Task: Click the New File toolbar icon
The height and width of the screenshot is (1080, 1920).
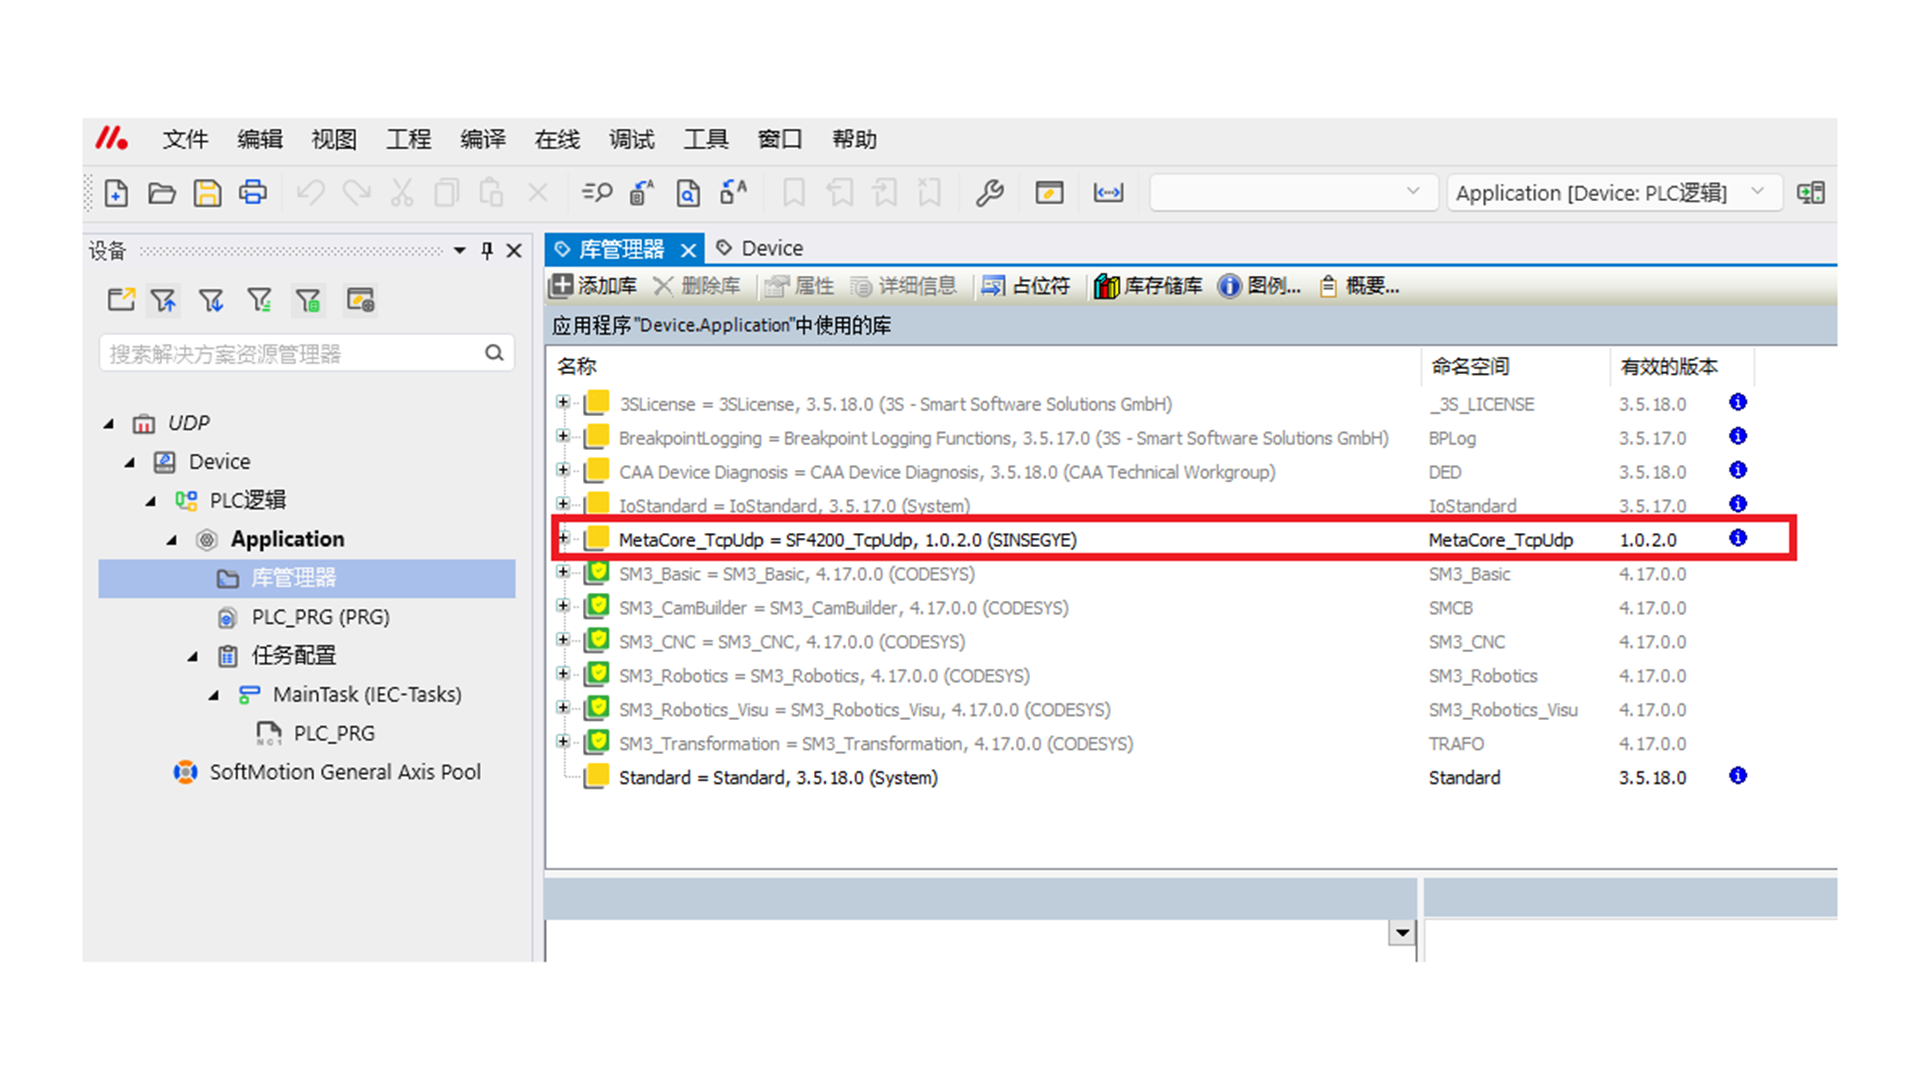Action: (x=116, y=193)
